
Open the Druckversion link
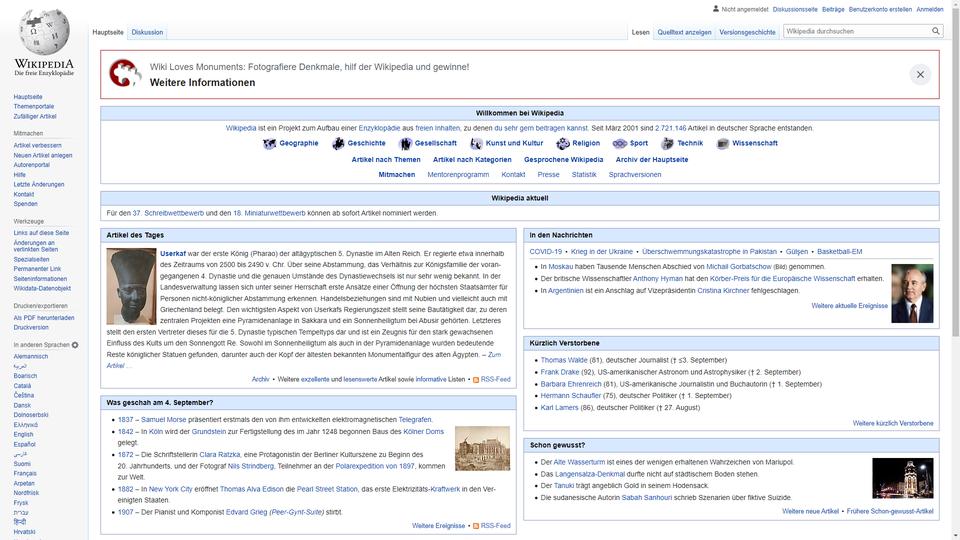[31, 328]
